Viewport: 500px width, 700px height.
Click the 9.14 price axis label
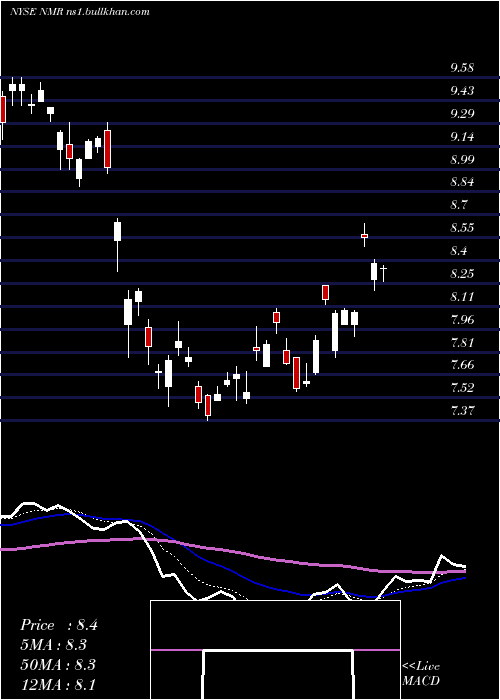click(x=462, y=137)
